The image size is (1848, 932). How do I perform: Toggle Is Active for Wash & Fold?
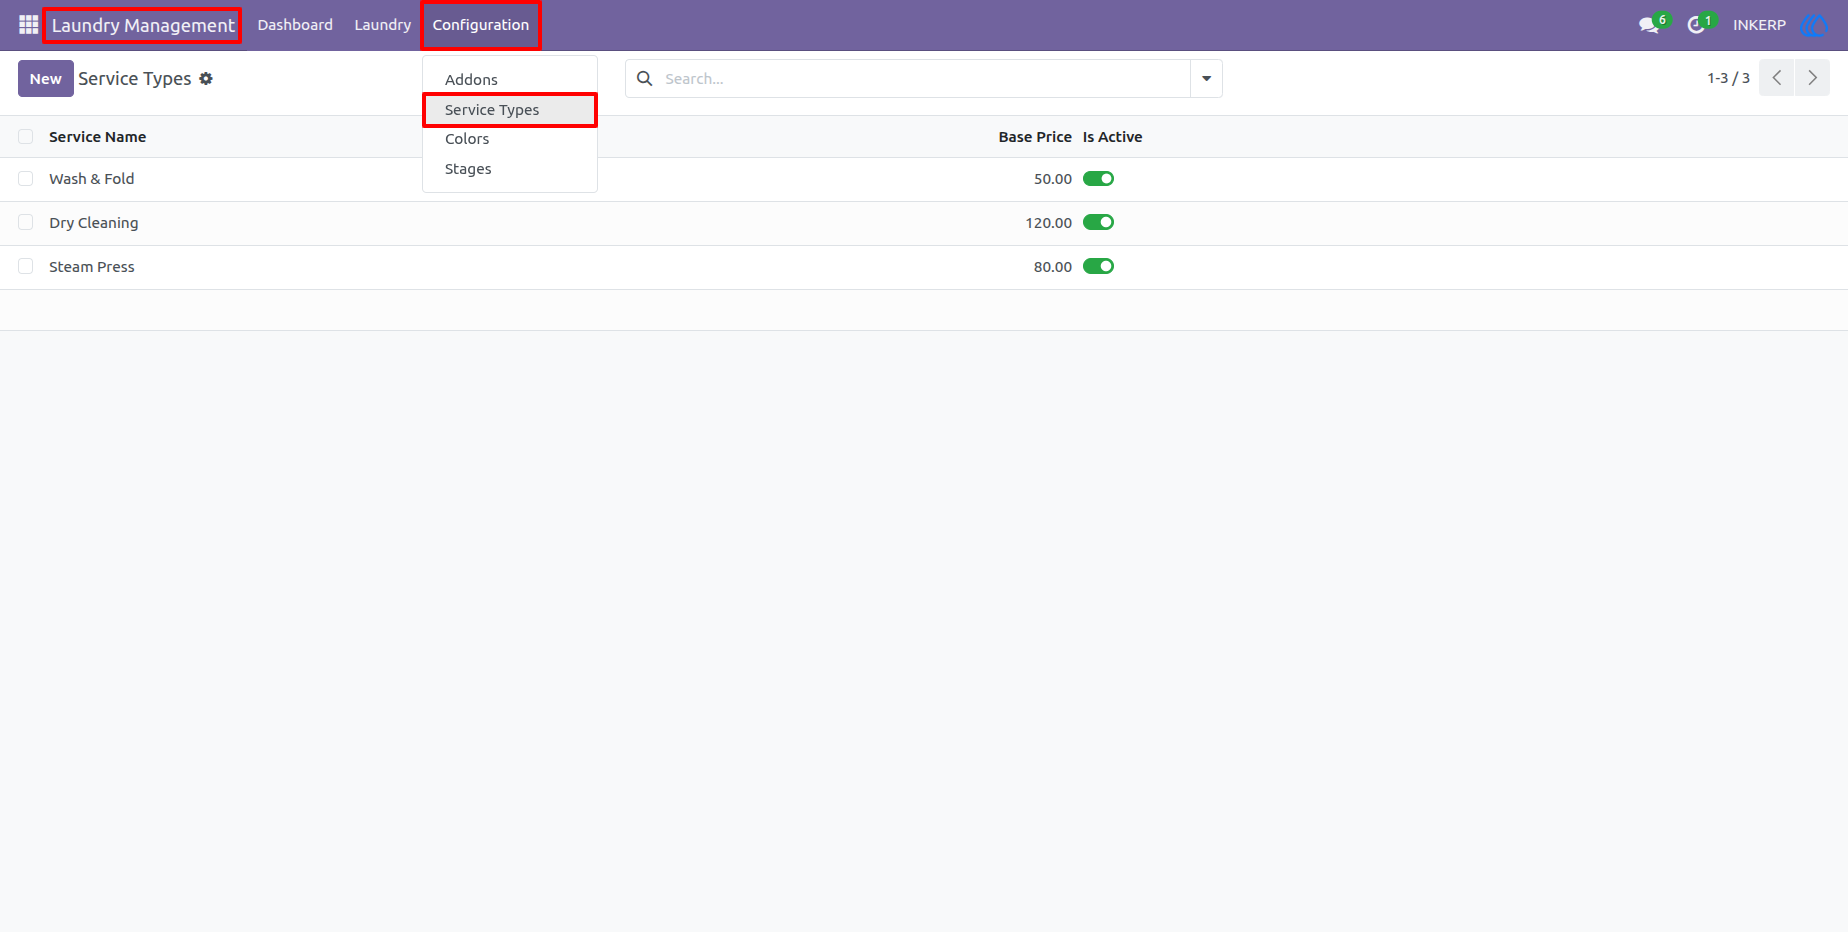coord(1098,179)
